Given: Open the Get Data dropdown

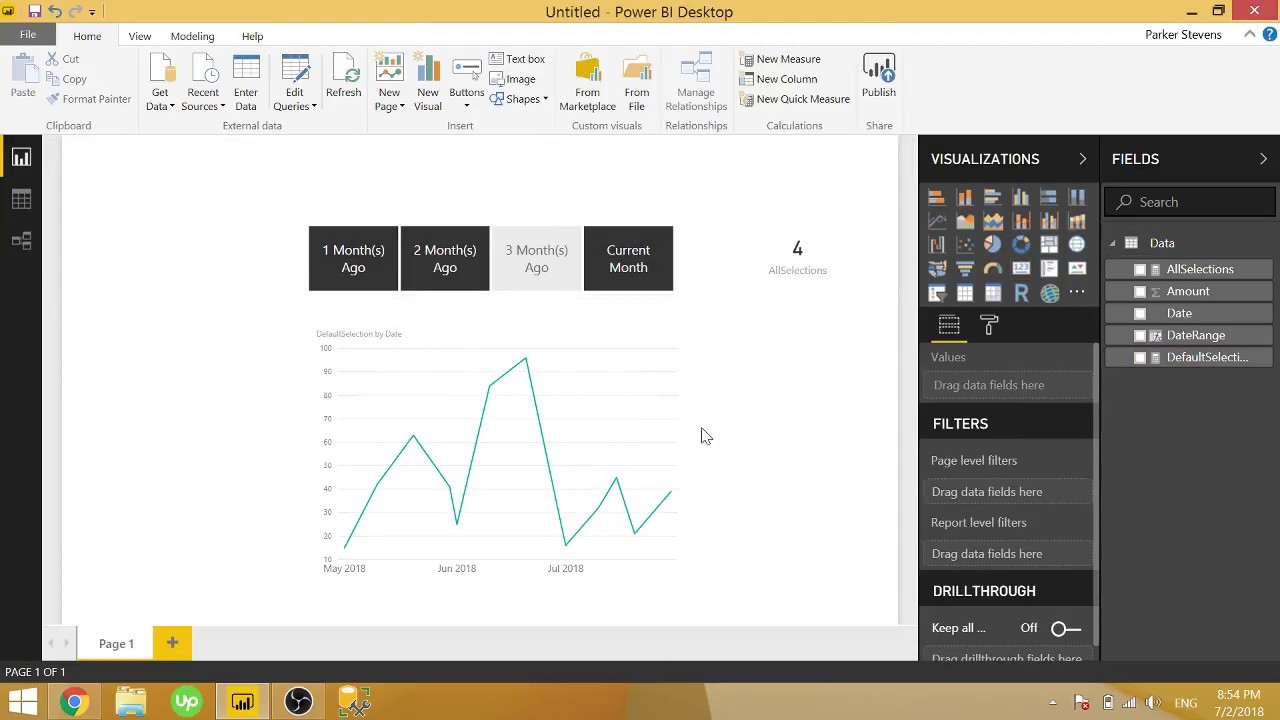Looking at the screenshot, I should 160,100.
